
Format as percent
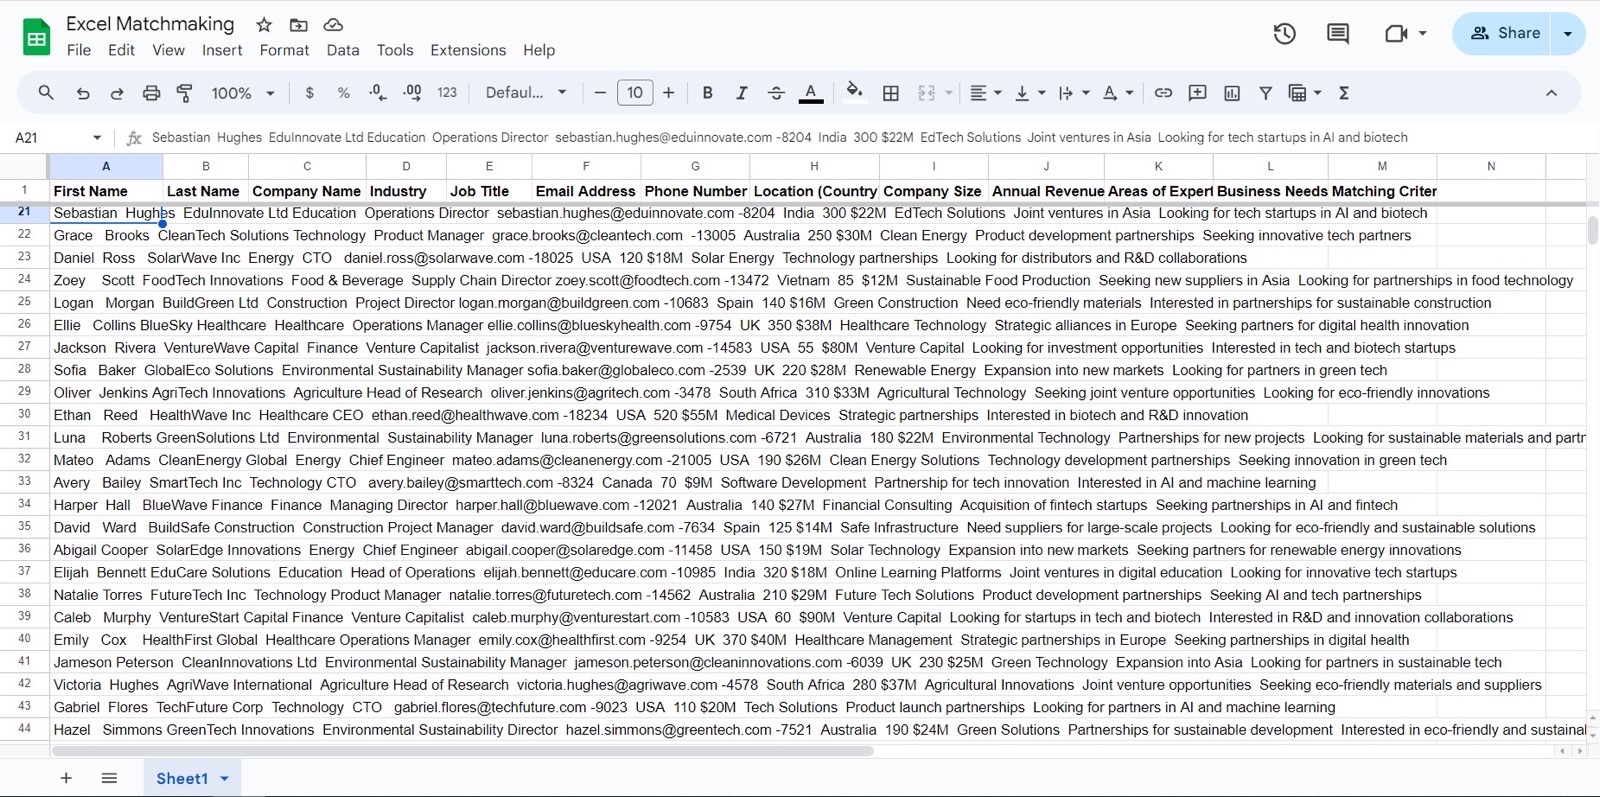(x=344, y=93)
